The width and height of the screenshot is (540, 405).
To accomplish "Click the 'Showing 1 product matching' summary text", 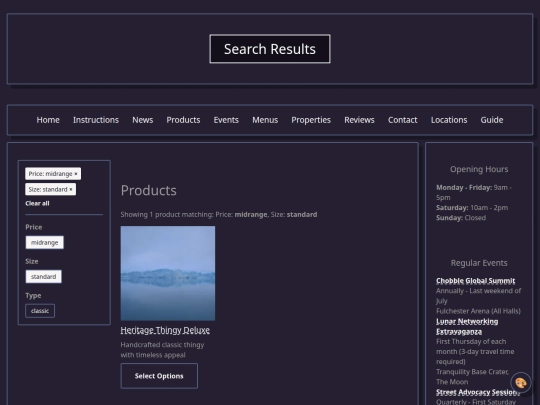I will [x=219, y=215].
